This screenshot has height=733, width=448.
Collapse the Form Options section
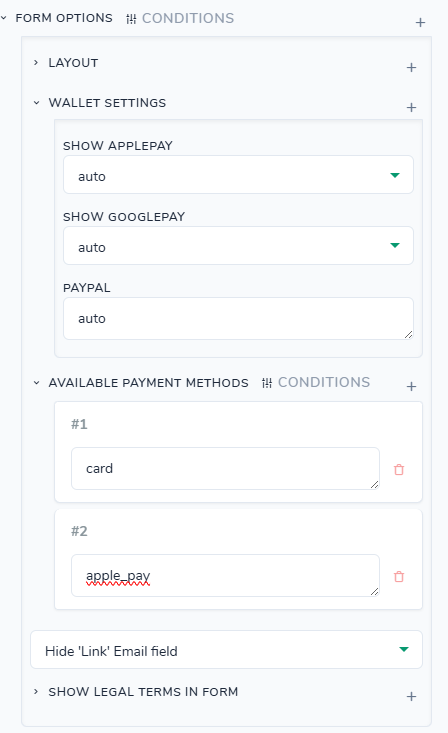coord(4,18)
